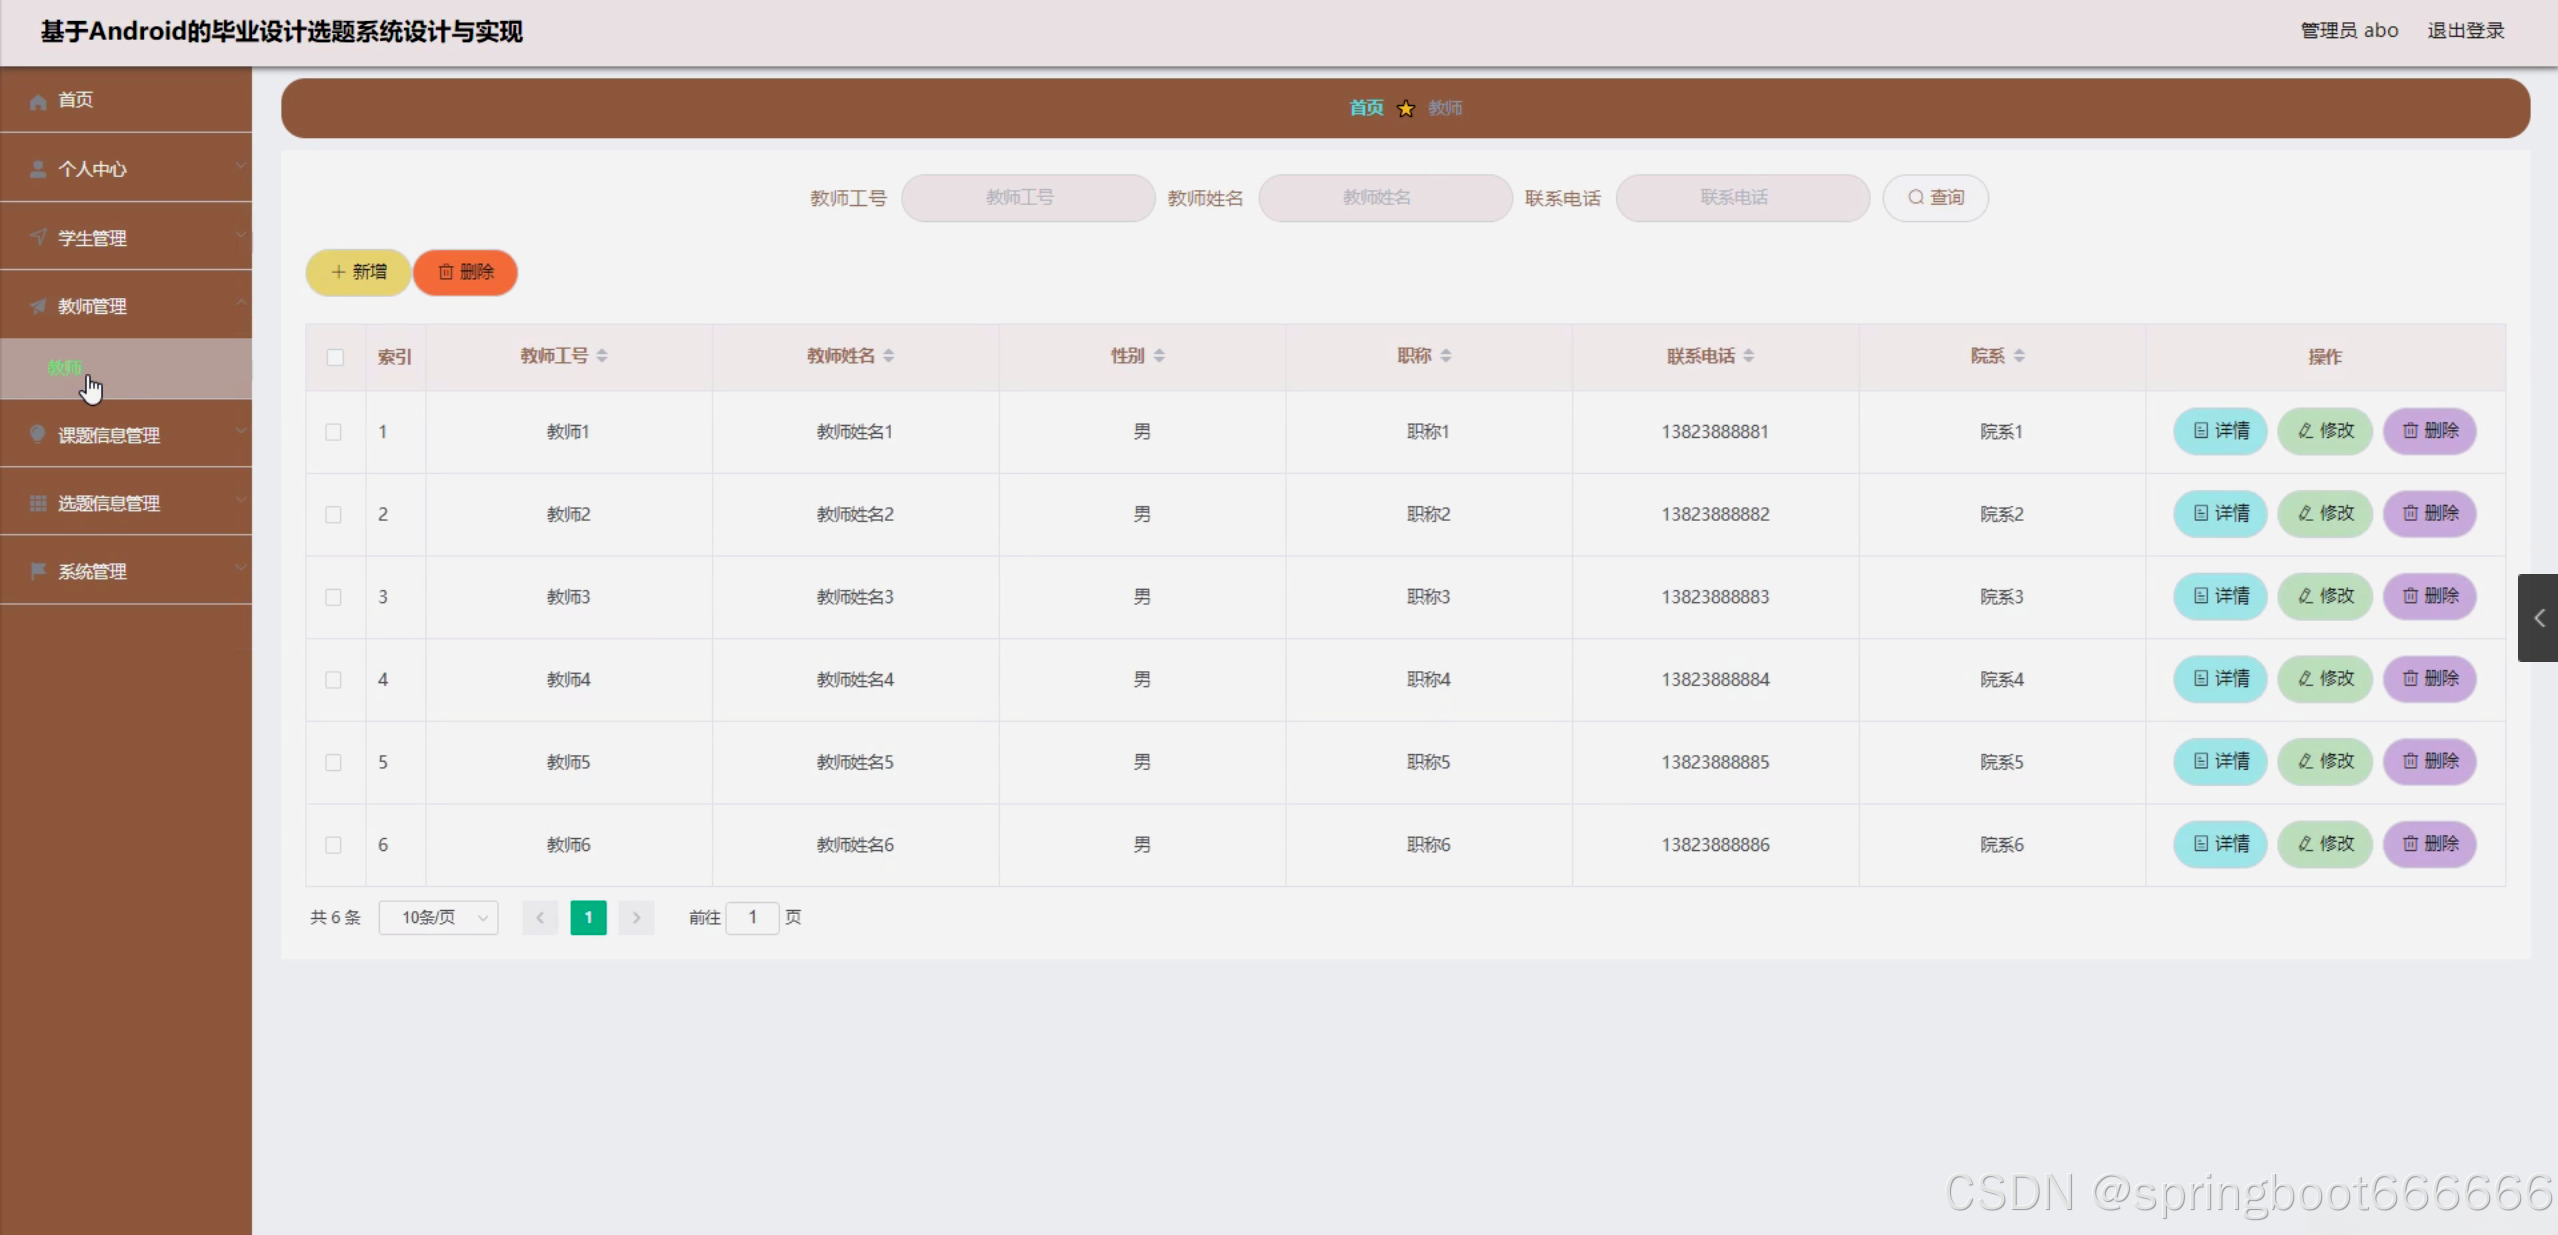Sort by 联系电话 column arrows
The width and height of the screenshot is (2558, 1235).
[1748, 356]
